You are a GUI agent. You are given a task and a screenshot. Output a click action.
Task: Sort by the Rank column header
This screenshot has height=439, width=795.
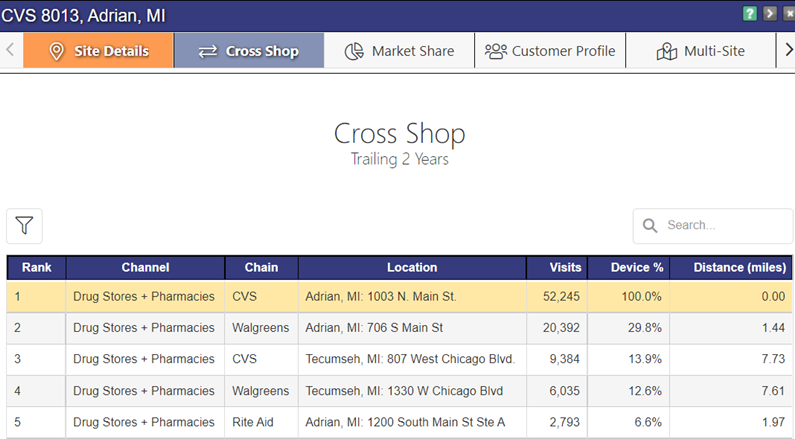[37, 268]
